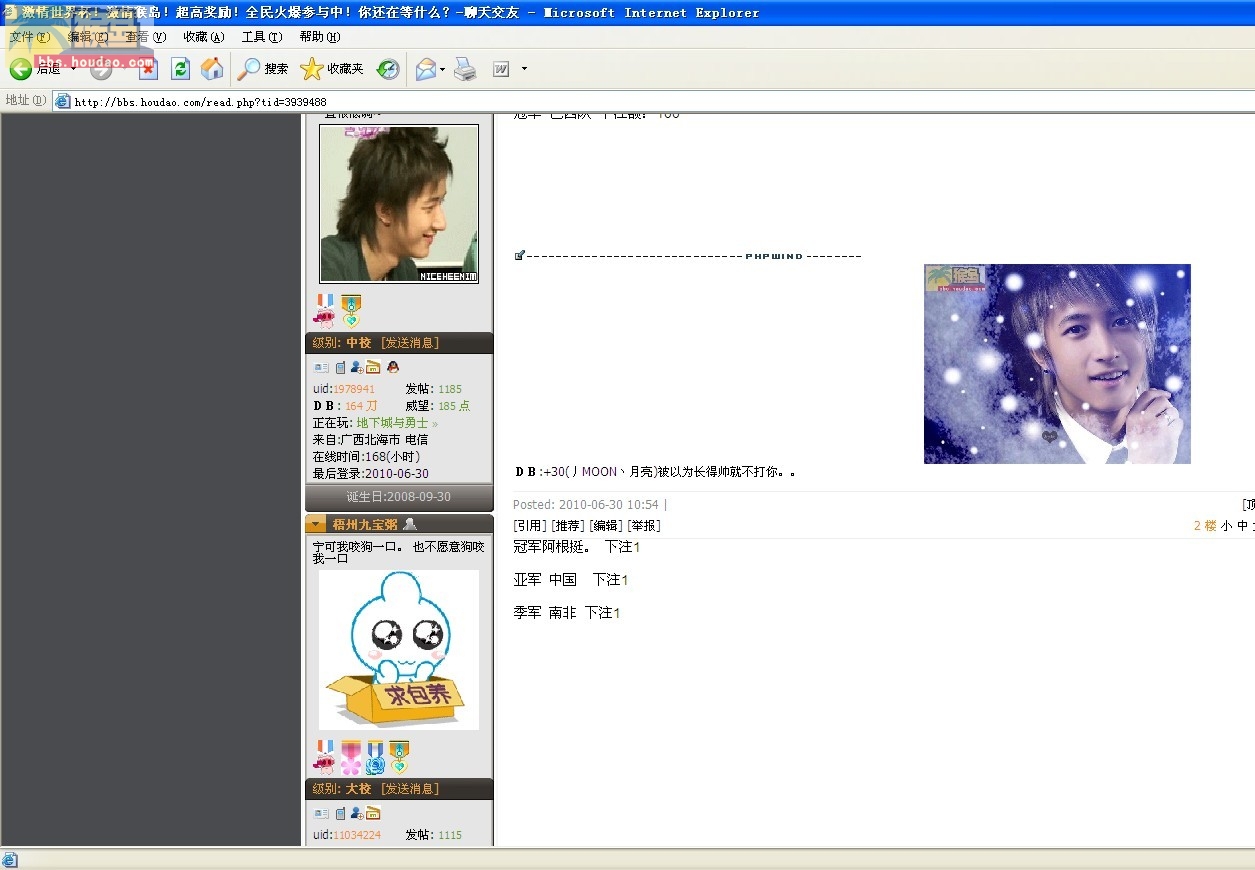Click the 中 font size link
1255x870 pixels.
(1243, 525)
